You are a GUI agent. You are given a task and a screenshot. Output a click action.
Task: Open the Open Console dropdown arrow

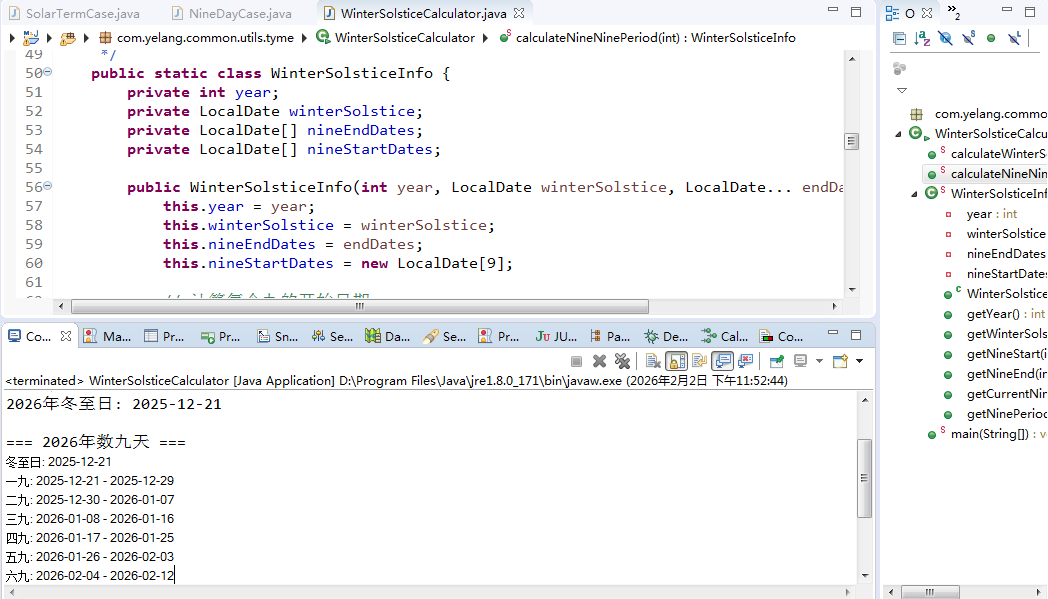tap(860, 362)
